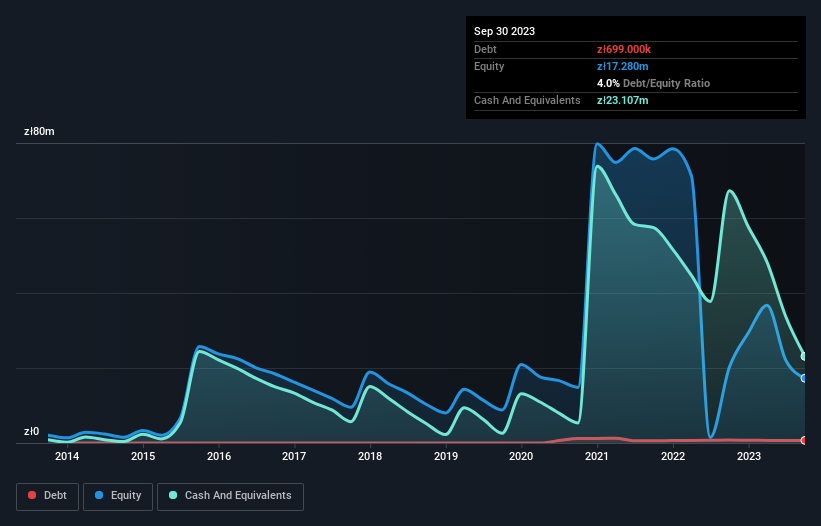Screen dimensions: 821x526
Task: Select the teal Cash endpoint marker
Action: [x=804, y=356]
